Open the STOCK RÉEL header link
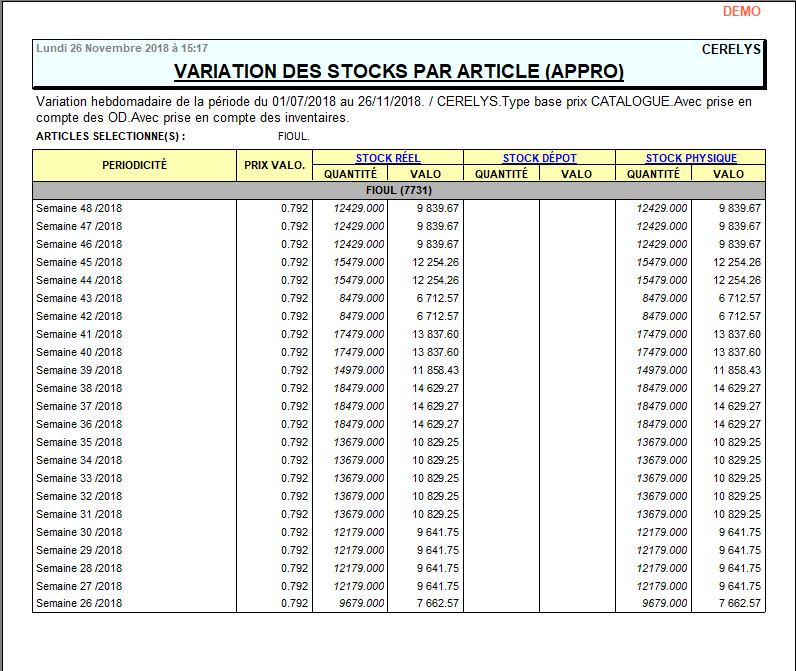Viewport: 796px width, 671px height. [388, 158]
